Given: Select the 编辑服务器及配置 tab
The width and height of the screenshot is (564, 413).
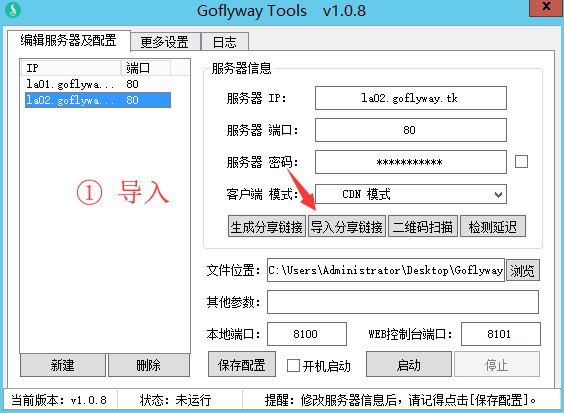Looking at the screenshot, I should tap(68, 40).
